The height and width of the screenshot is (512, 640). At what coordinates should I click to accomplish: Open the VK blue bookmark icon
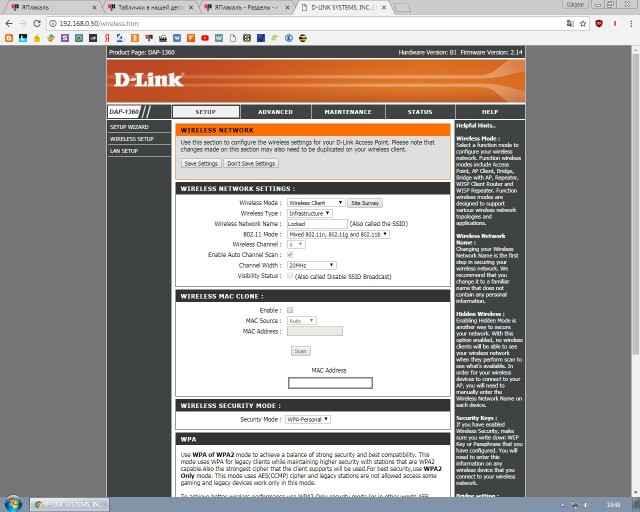(x=177, y=38)
